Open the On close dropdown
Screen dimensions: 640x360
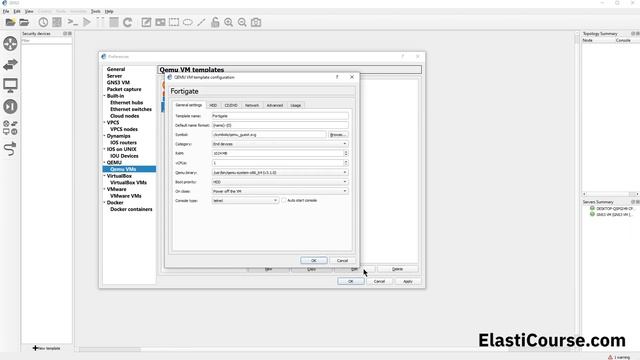[280, 191]
